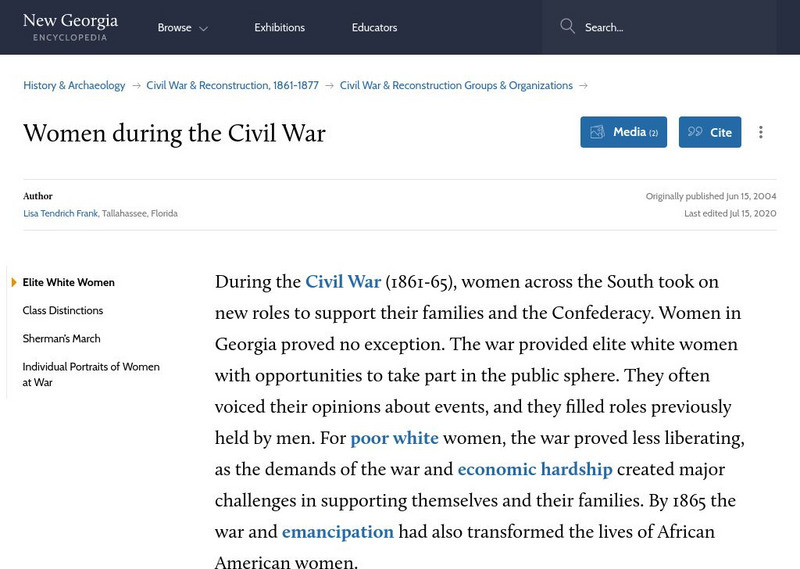Expand the Browse dropdown menu
Viewport: 800px width, 569px height.
point(183,28)
